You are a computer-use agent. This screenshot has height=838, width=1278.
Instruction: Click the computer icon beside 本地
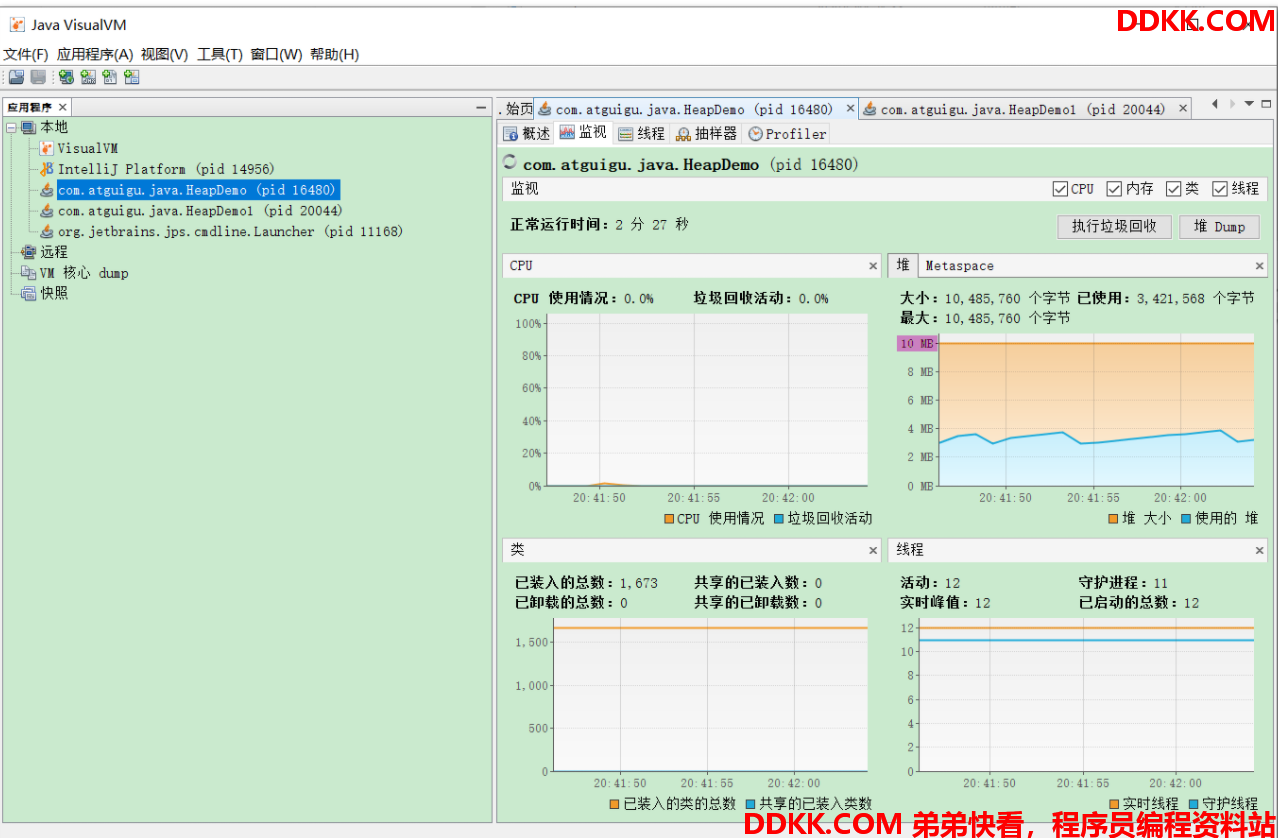click(29, 127)
